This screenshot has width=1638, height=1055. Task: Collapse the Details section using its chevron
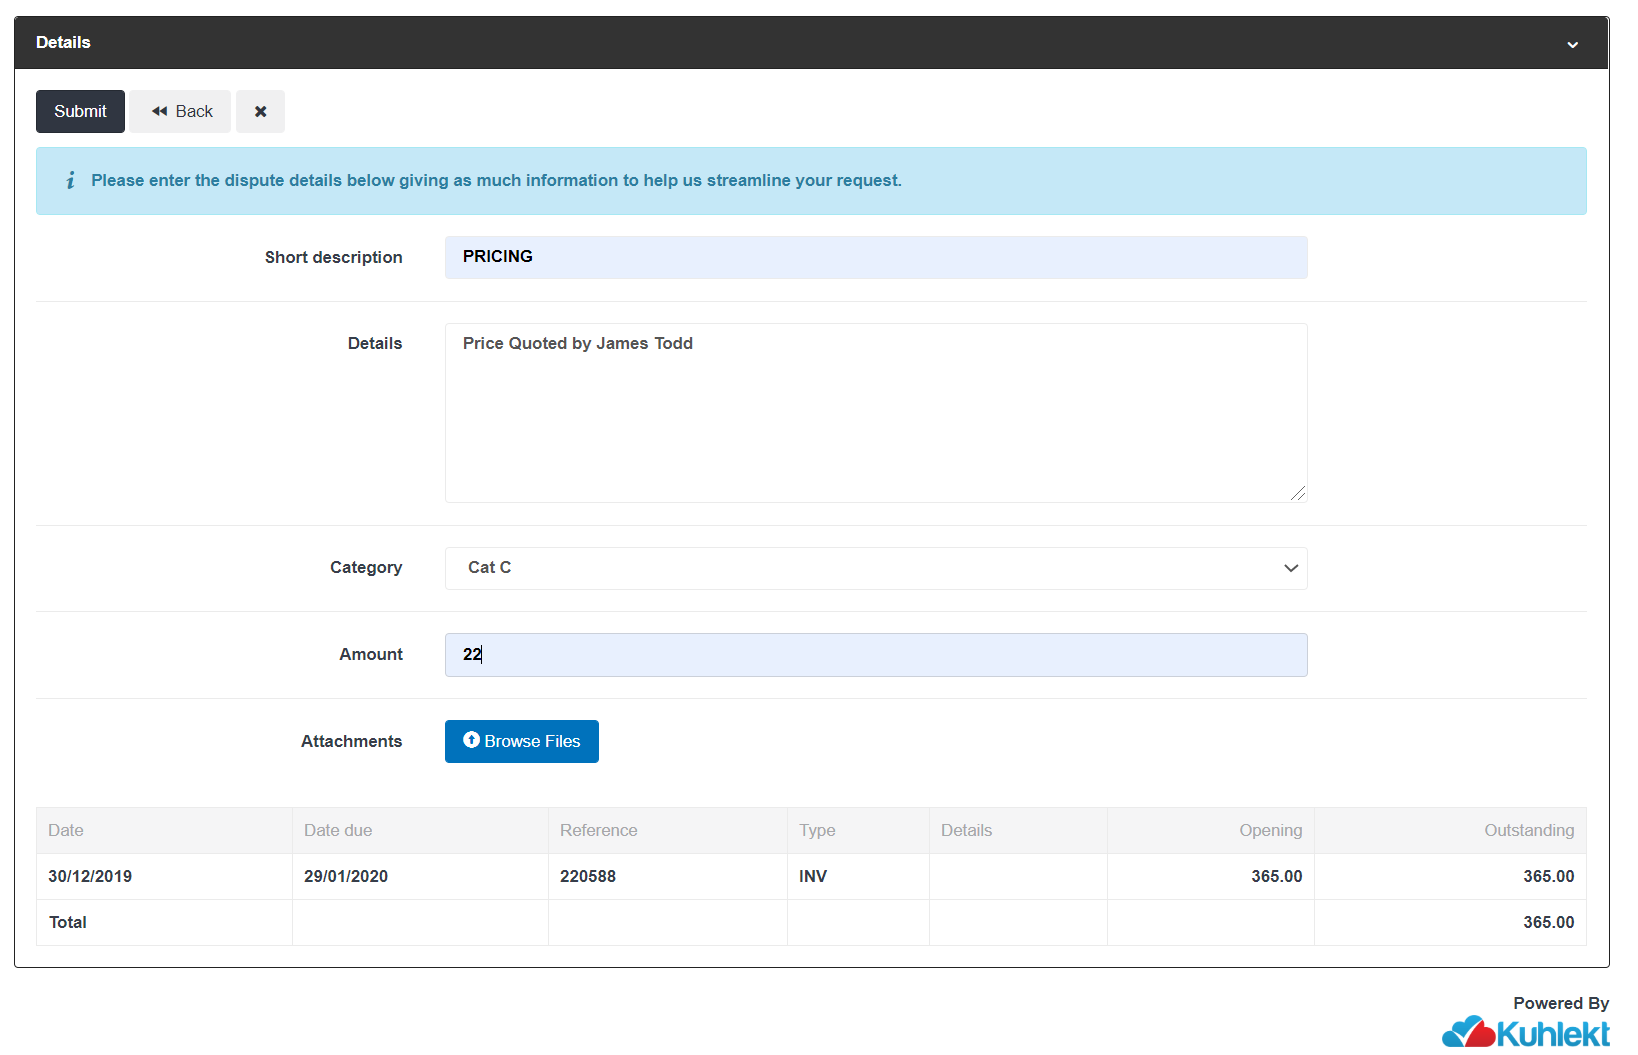1572,44
